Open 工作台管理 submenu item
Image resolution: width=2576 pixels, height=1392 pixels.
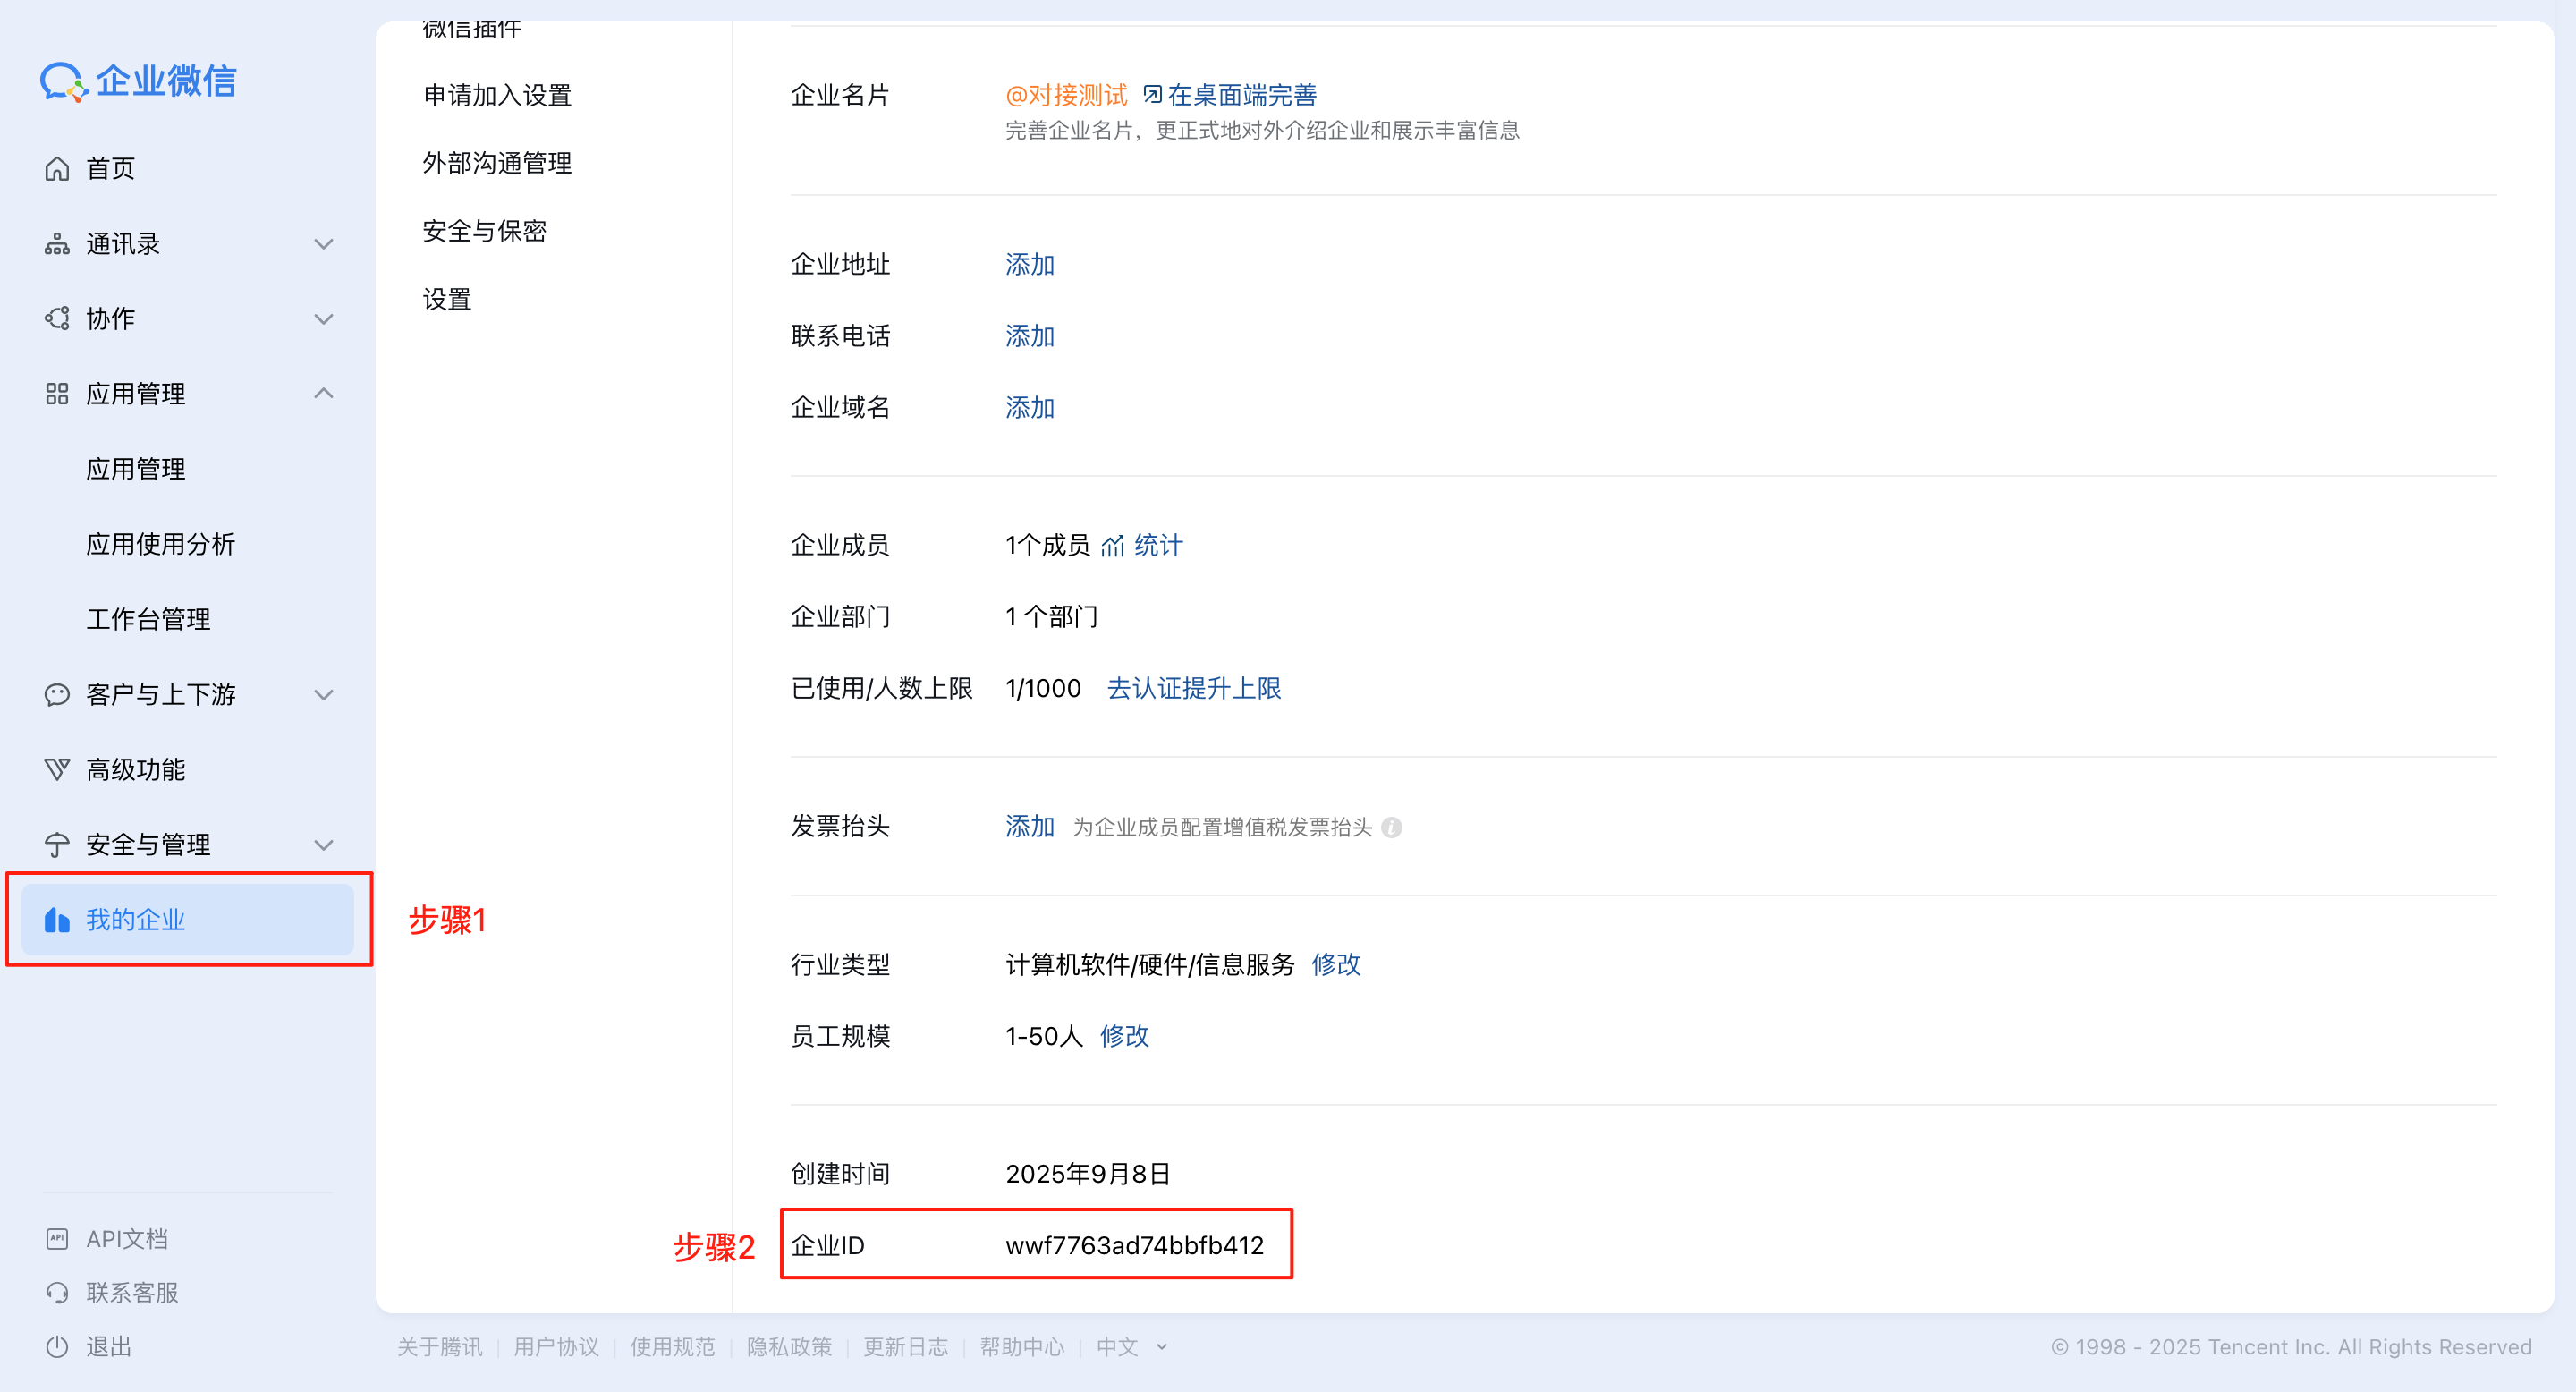click(x=148, y=619)
